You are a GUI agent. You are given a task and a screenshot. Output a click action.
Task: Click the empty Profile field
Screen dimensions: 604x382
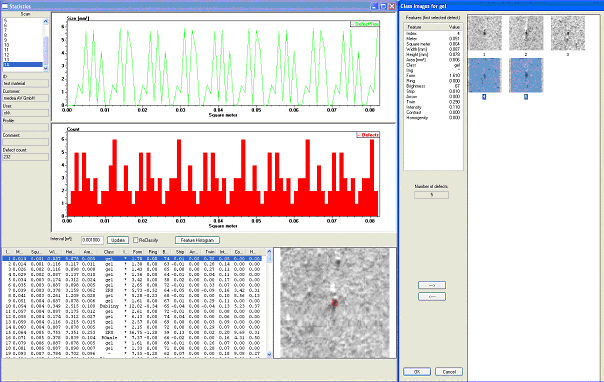tap(26, 127)
